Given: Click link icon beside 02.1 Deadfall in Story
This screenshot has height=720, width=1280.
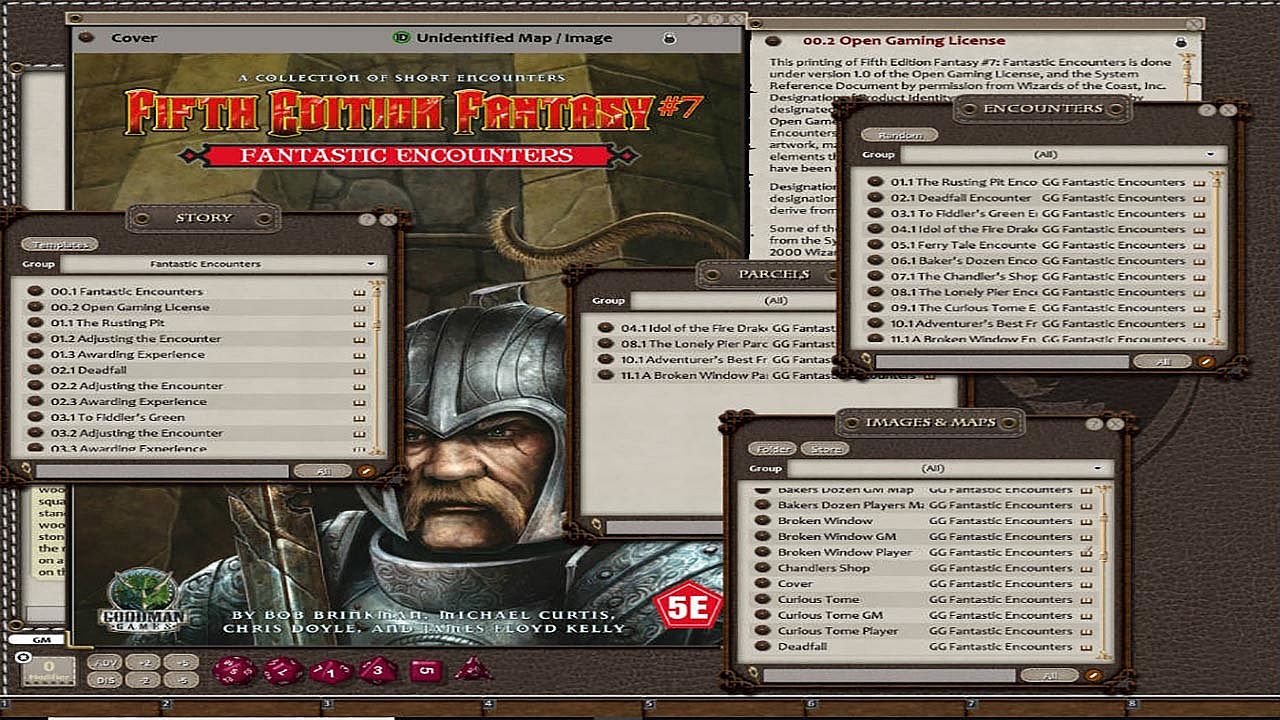Looking at the screenshot, I should [33, 370].
